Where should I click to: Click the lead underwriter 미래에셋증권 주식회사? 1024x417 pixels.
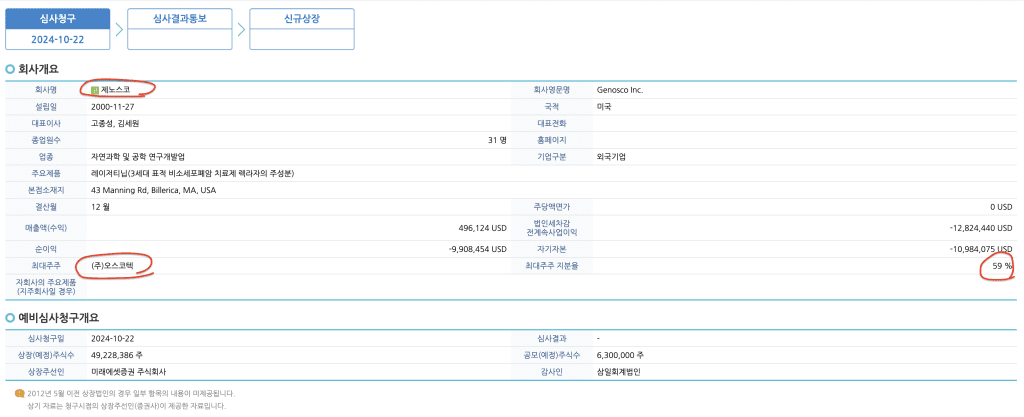(x=133, y=371)
